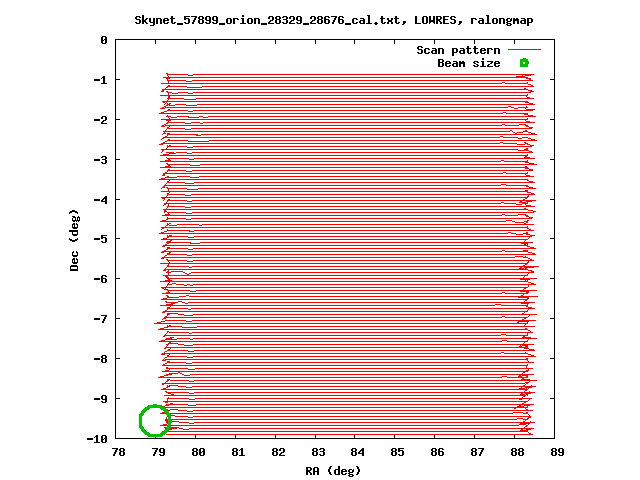Click the x-axis tick label 78

(x=118, y=452)
